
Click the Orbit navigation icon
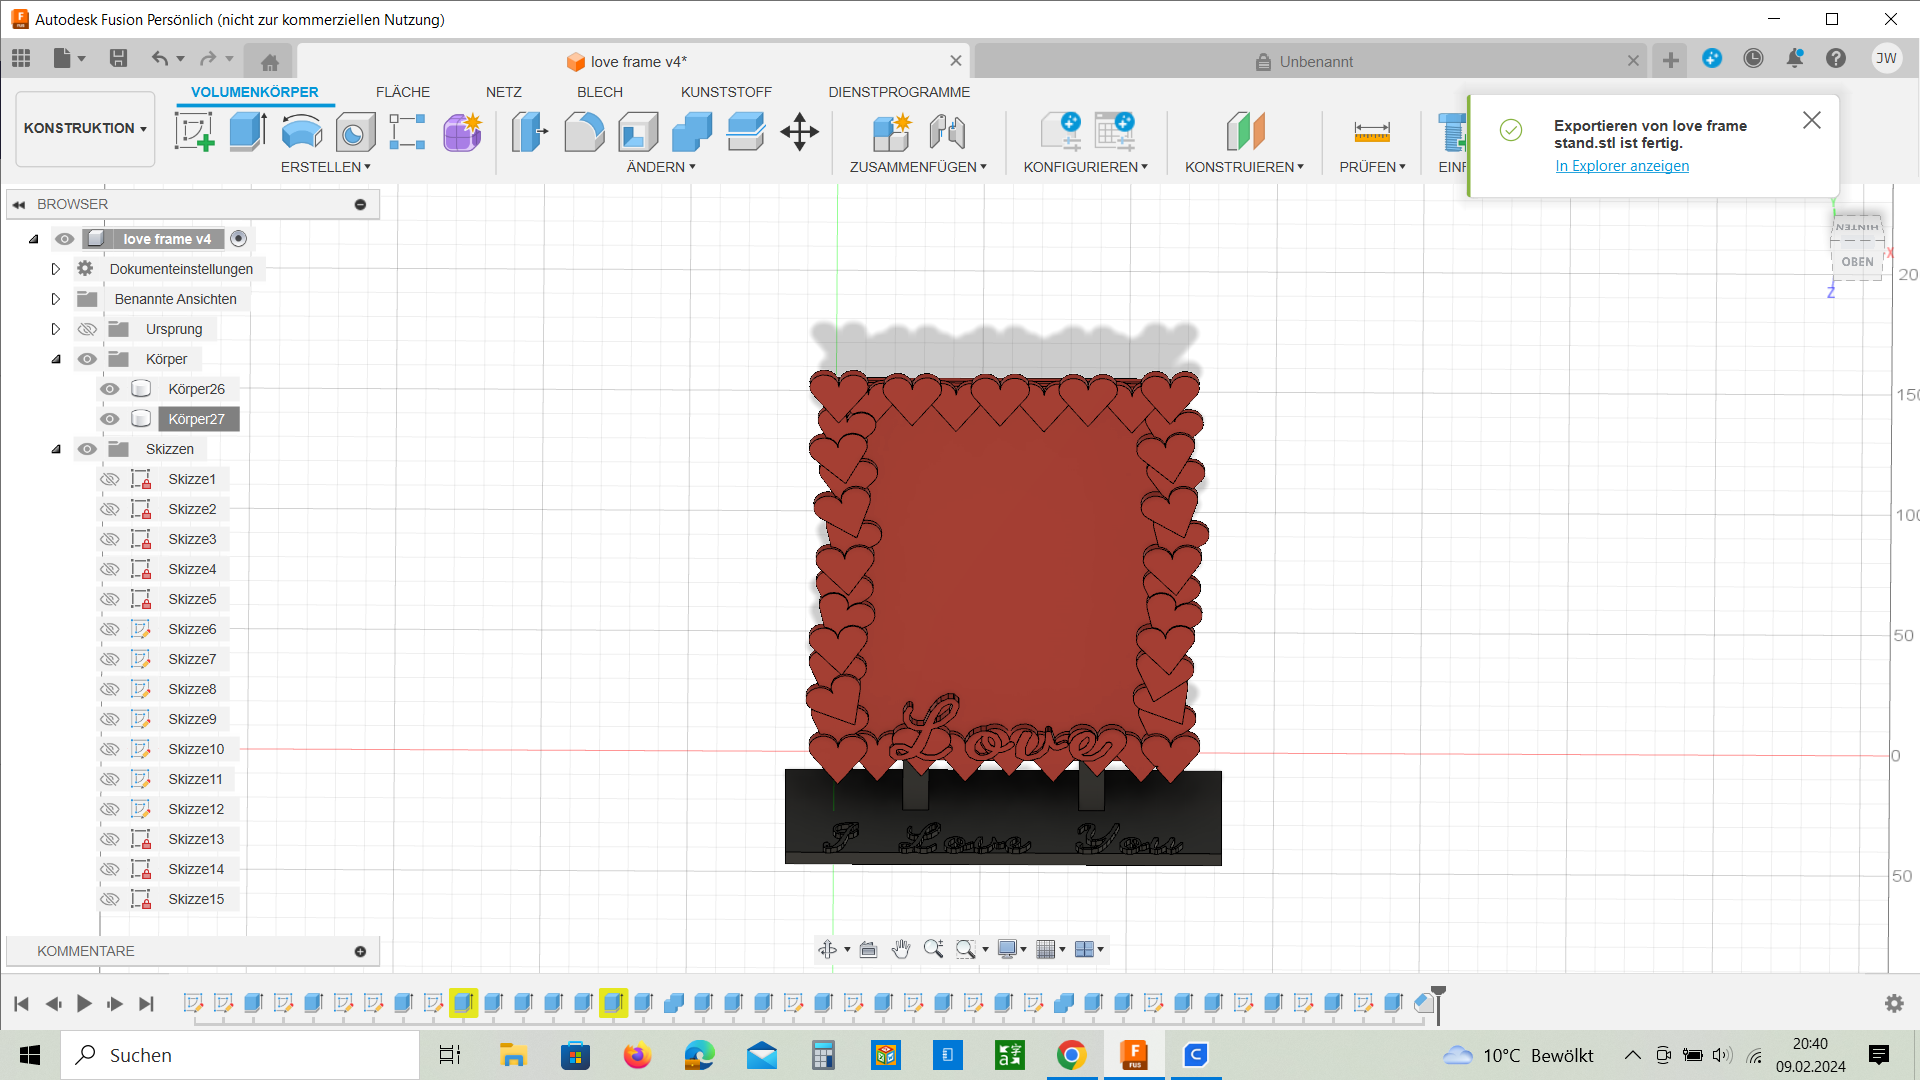click(x=827, y=949)
